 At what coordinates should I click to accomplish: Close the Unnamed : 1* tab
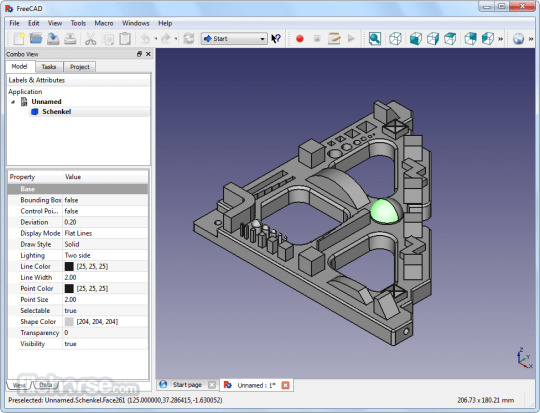coord(285,385)
